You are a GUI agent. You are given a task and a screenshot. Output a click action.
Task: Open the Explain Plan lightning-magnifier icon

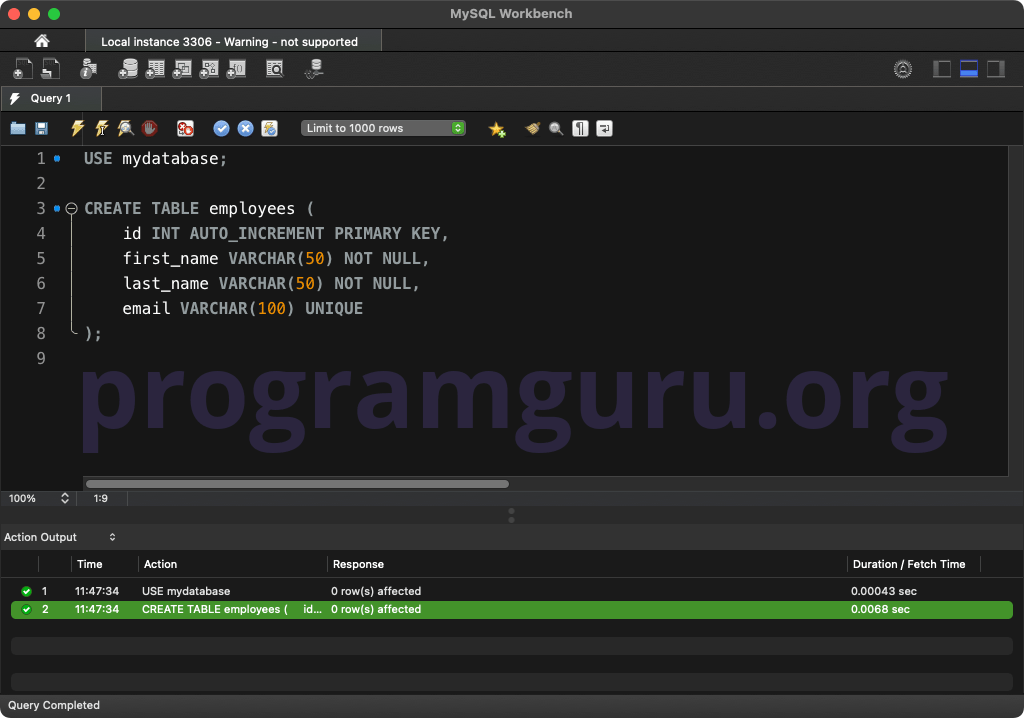[124, 128]
